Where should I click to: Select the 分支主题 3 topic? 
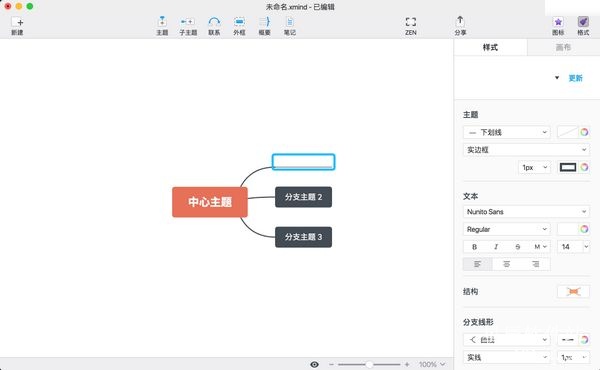[303, 237]
